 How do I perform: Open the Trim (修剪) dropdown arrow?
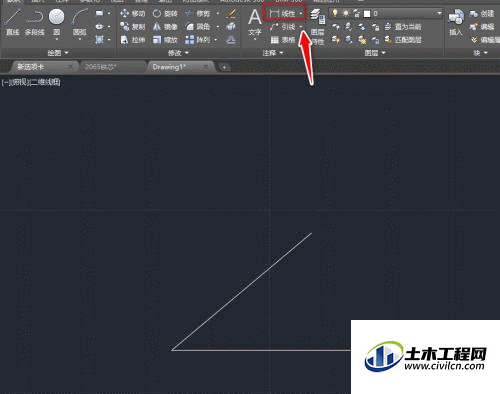(218, 13)
